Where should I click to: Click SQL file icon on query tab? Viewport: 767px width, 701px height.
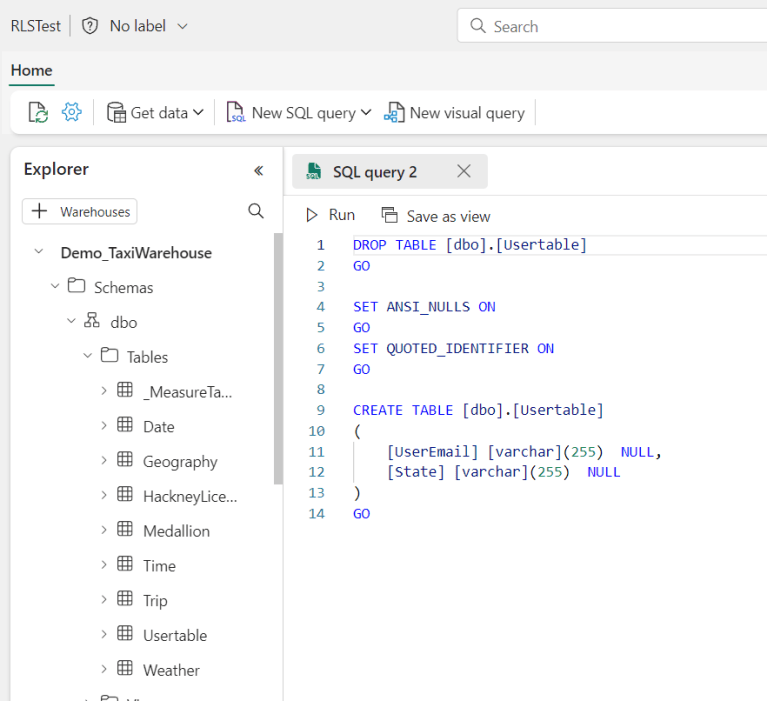click(x=314, y=171)
